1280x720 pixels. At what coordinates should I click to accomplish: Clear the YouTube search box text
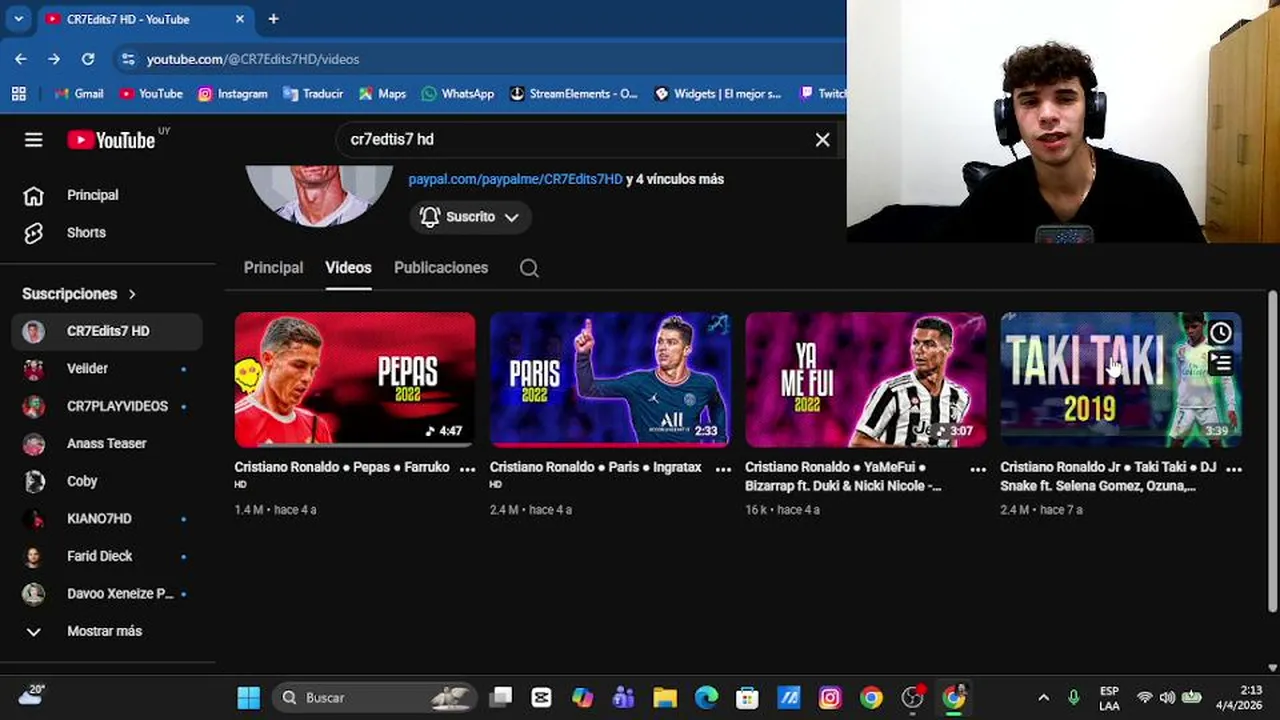822,140
